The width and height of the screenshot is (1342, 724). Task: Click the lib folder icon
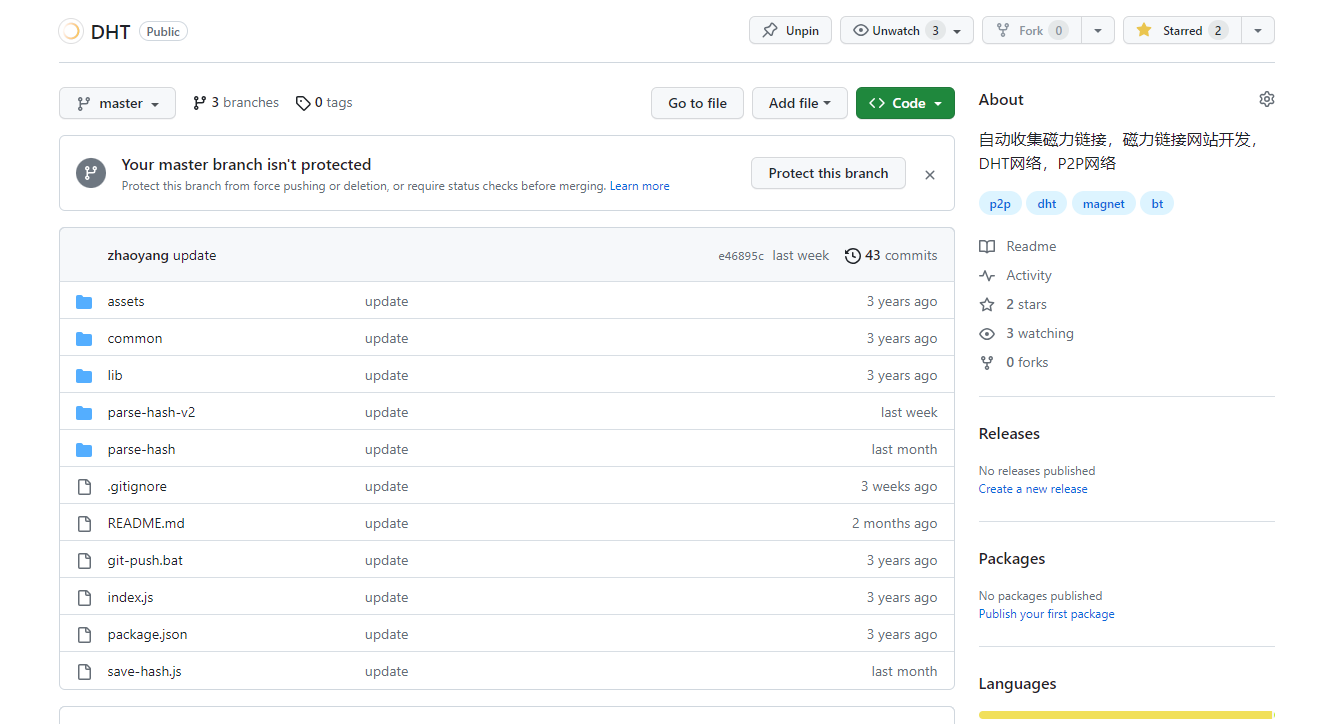point(84,376)
